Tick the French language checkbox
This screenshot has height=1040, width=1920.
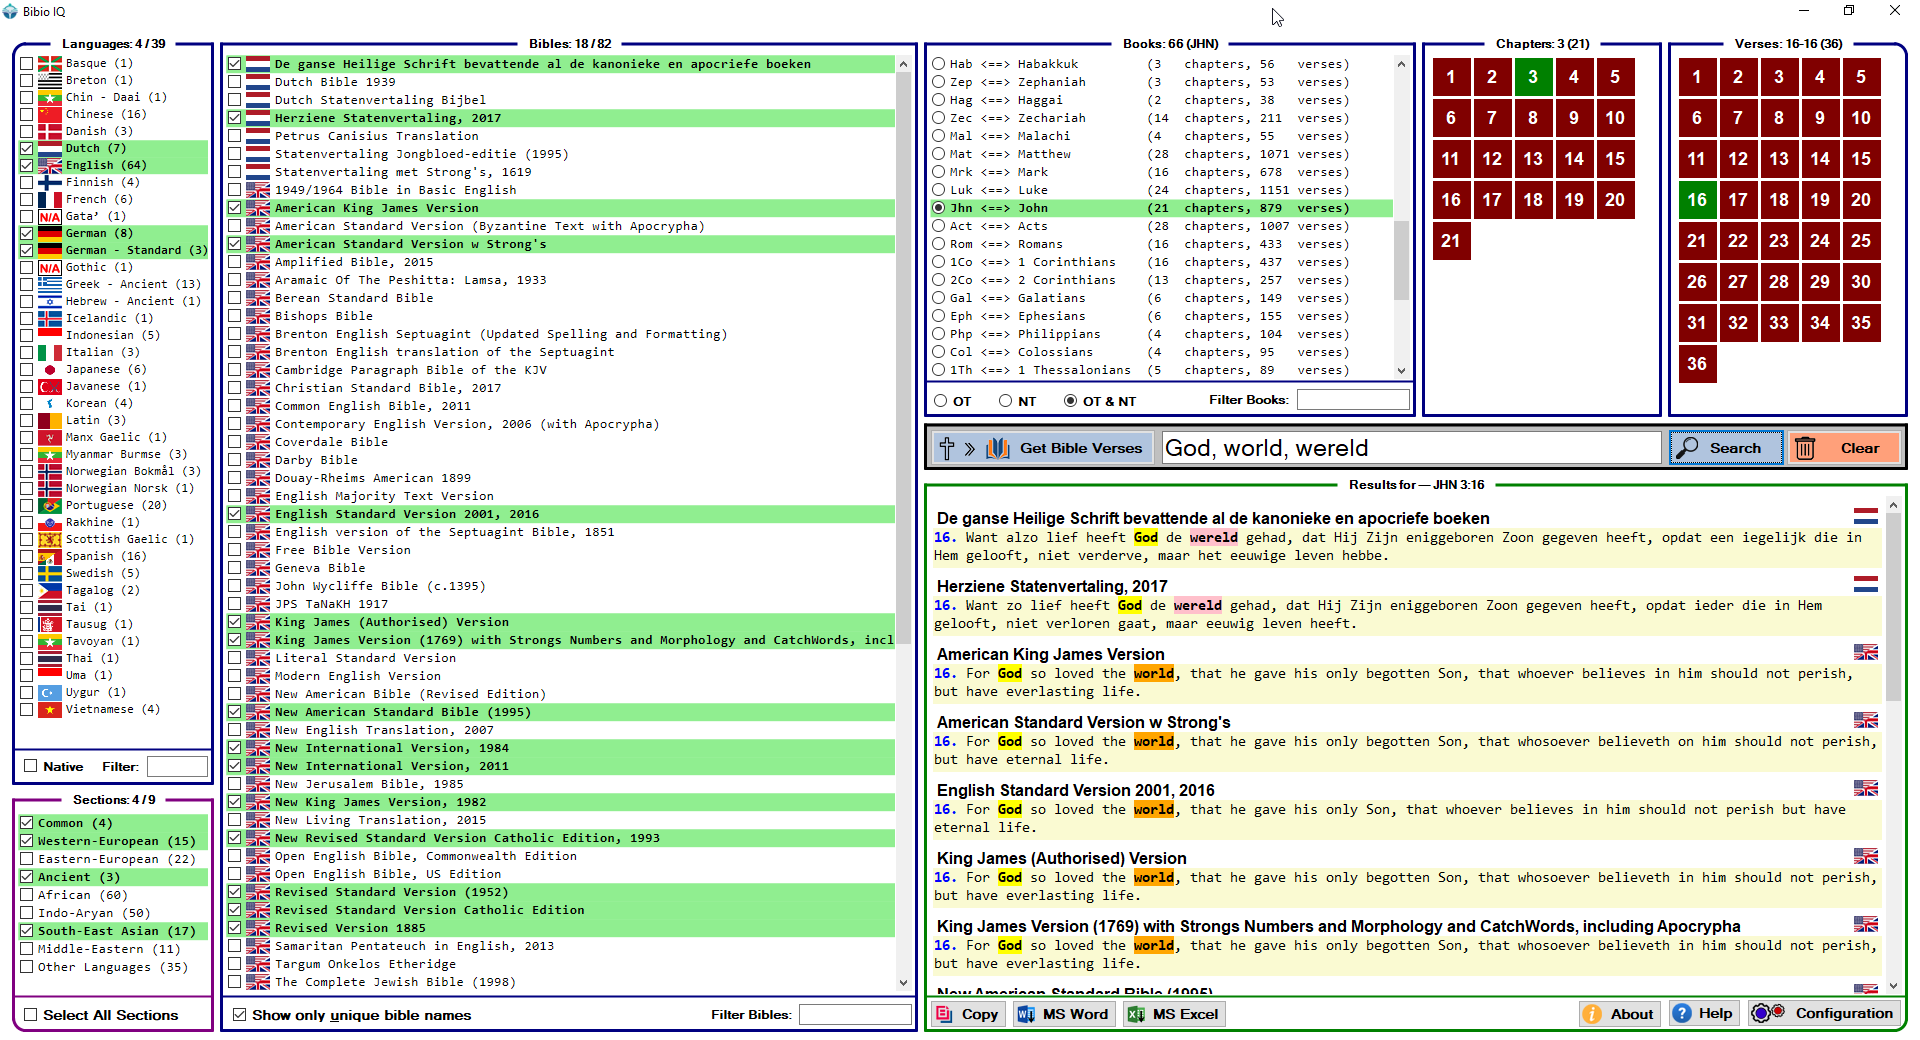[x=27, y=199]
